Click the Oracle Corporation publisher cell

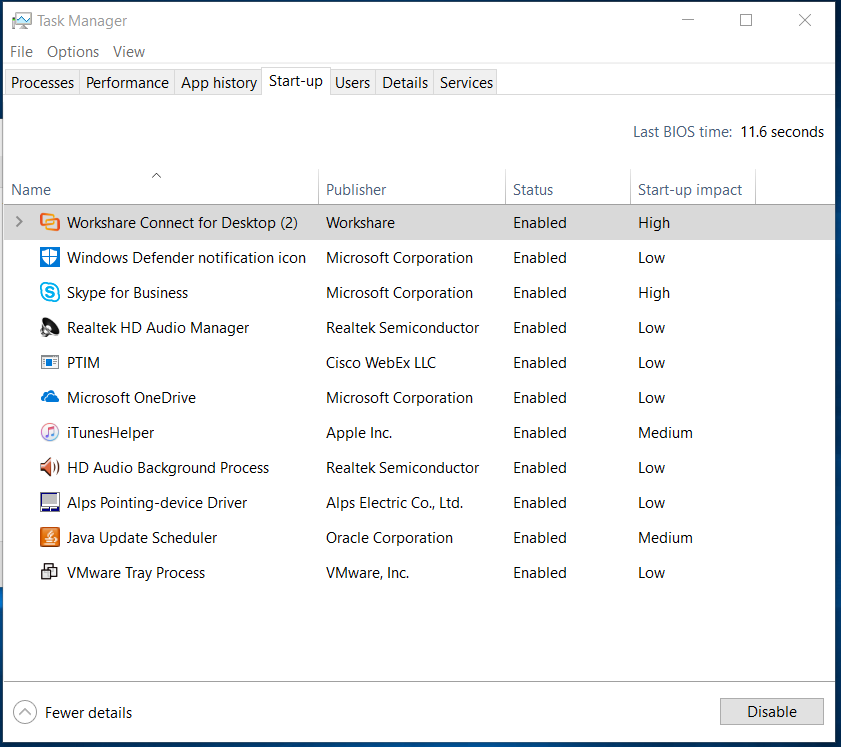389,537
